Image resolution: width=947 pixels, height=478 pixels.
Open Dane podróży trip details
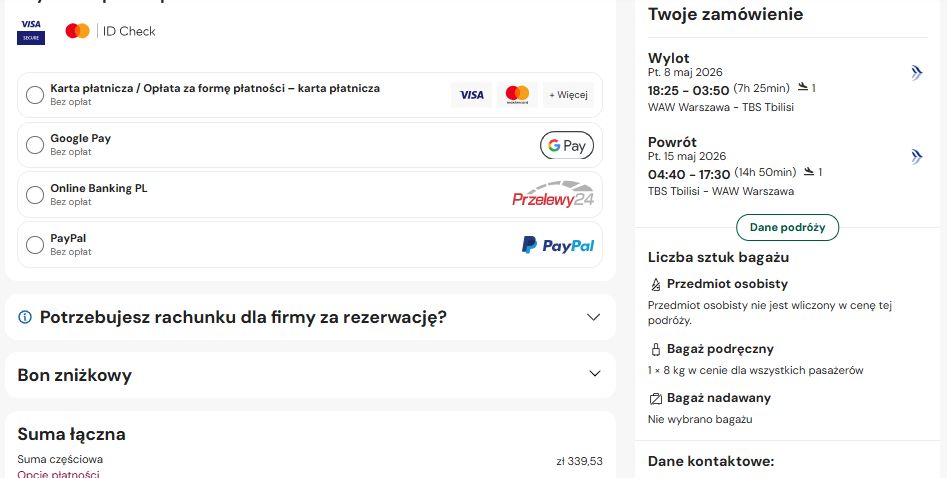[x=788, y=227]
